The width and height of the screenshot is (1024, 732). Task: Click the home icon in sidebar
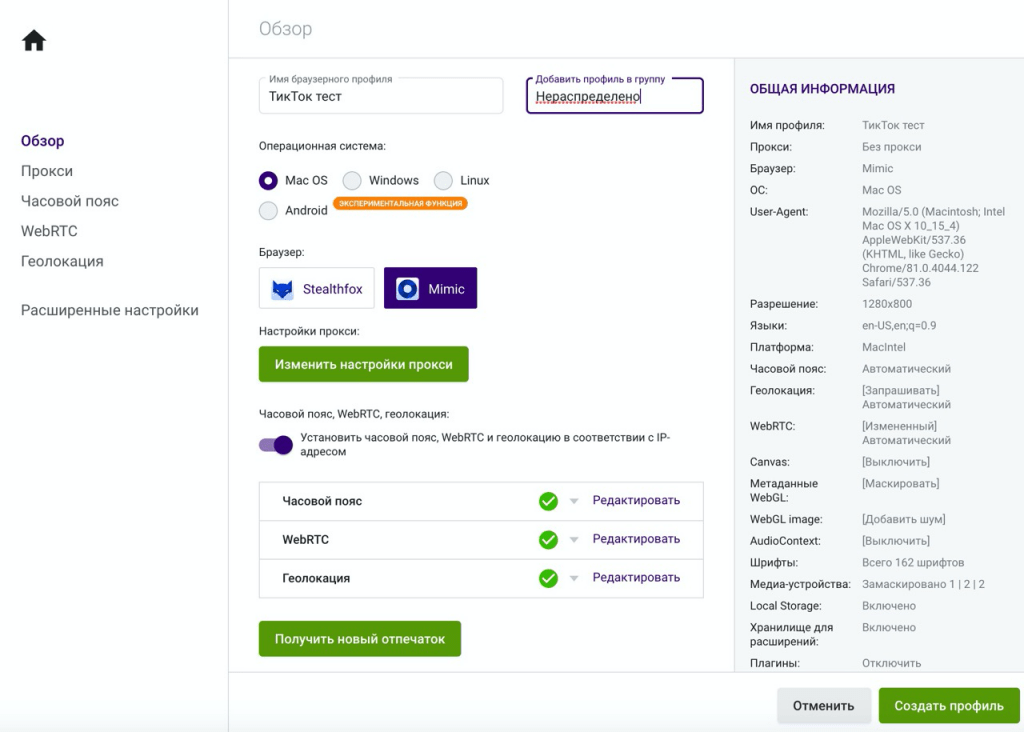pos(34,41)
